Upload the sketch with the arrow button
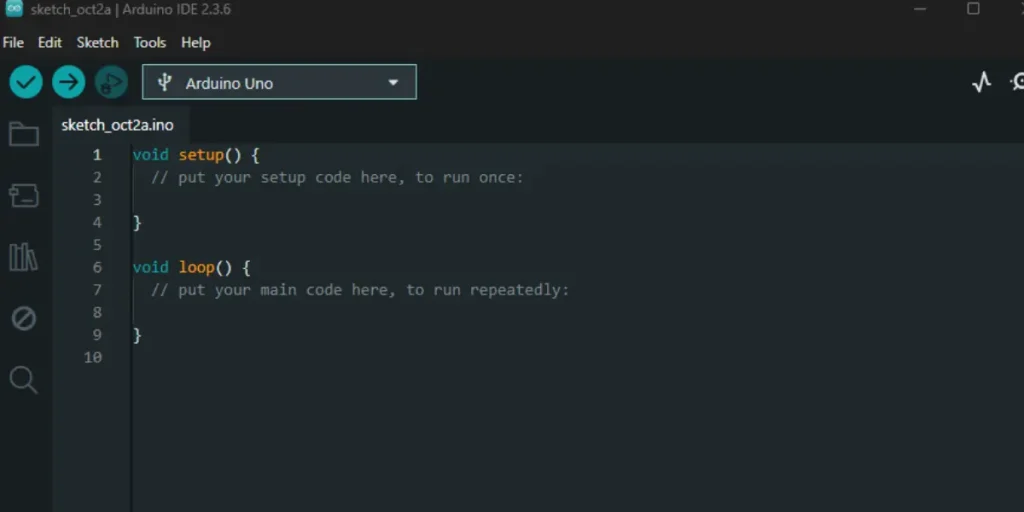 pyautogui.click(x=68, y=82)
